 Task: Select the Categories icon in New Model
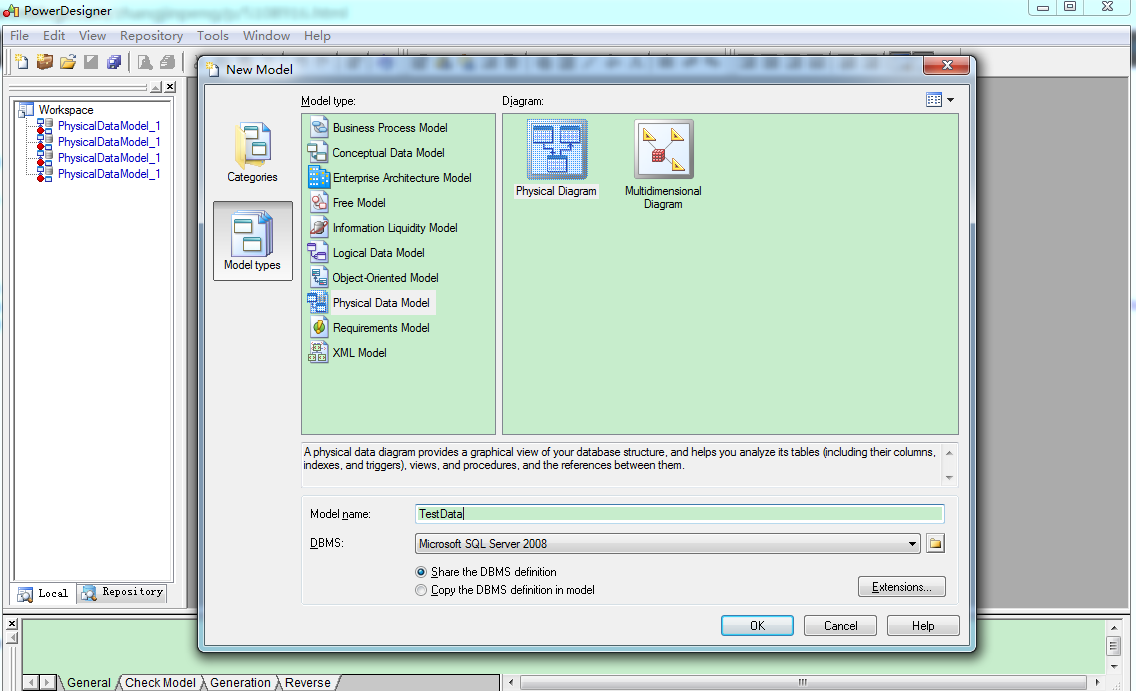coord(252,153)
